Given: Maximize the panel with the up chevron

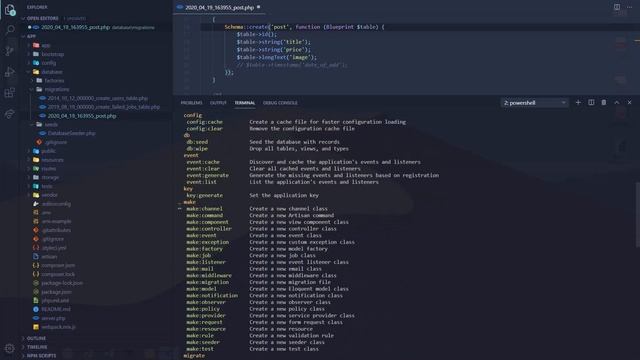Looking at the screenshot, I should pos(617,102).
